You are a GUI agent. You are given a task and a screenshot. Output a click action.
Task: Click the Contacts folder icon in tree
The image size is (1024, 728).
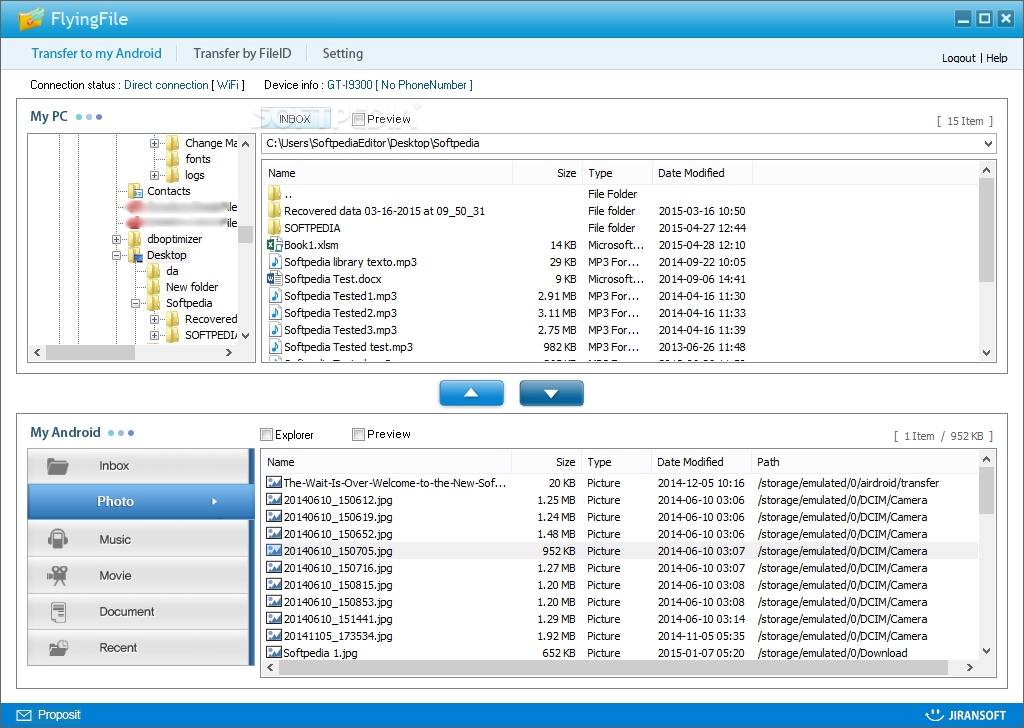pos(136,191)
